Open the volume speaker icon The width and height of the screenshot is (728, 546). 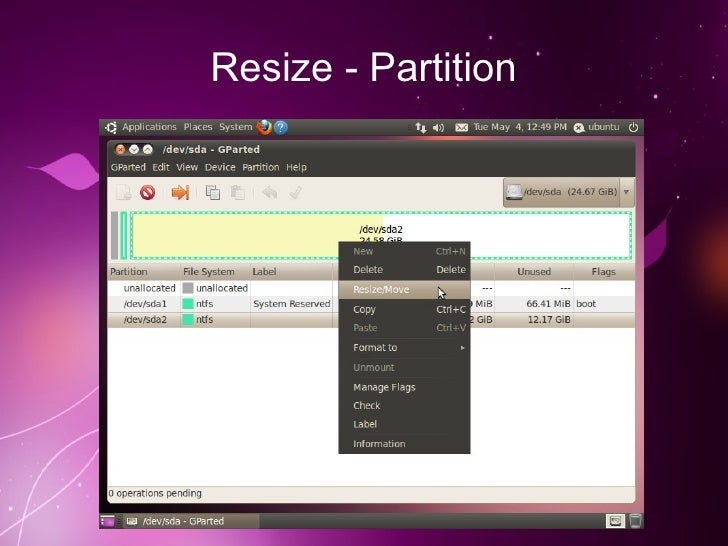pos(438,128)
